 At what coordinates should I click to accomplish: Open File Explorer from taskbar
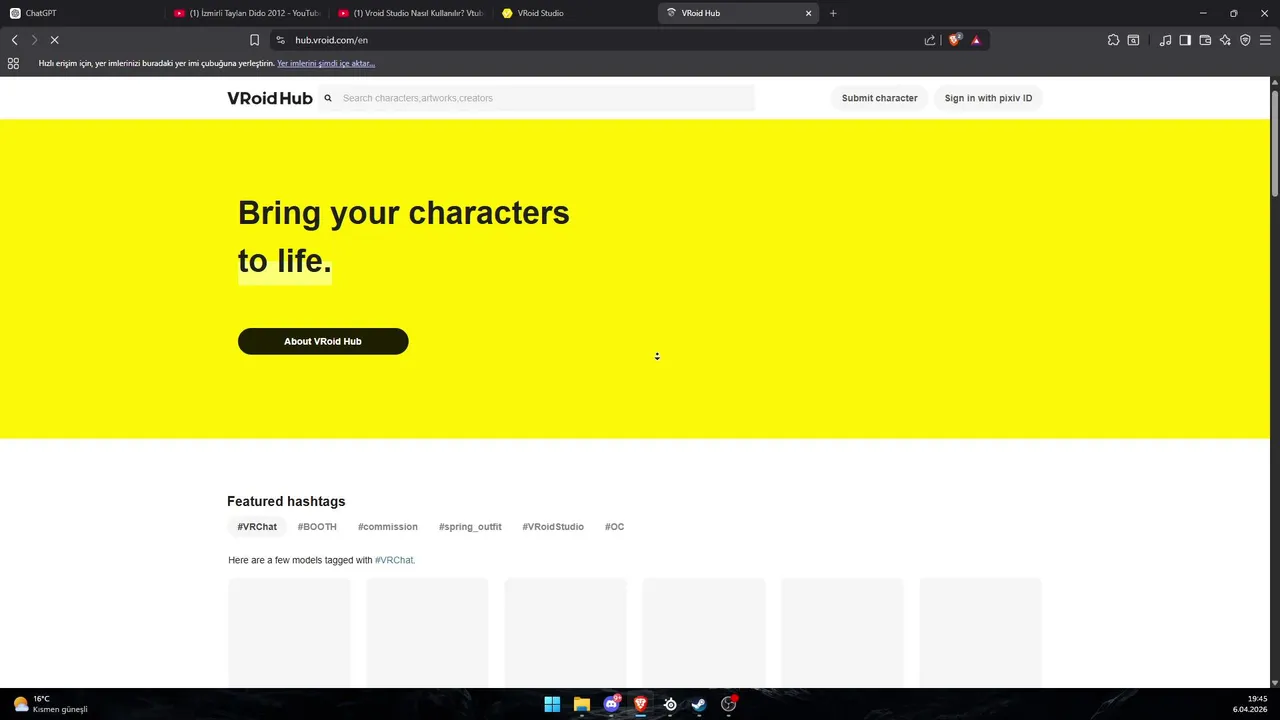581,704
